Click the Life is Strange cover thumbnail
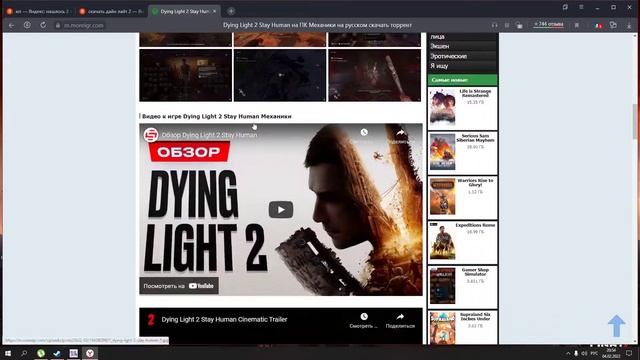The image size is (640, 360). tap(442, 107)
